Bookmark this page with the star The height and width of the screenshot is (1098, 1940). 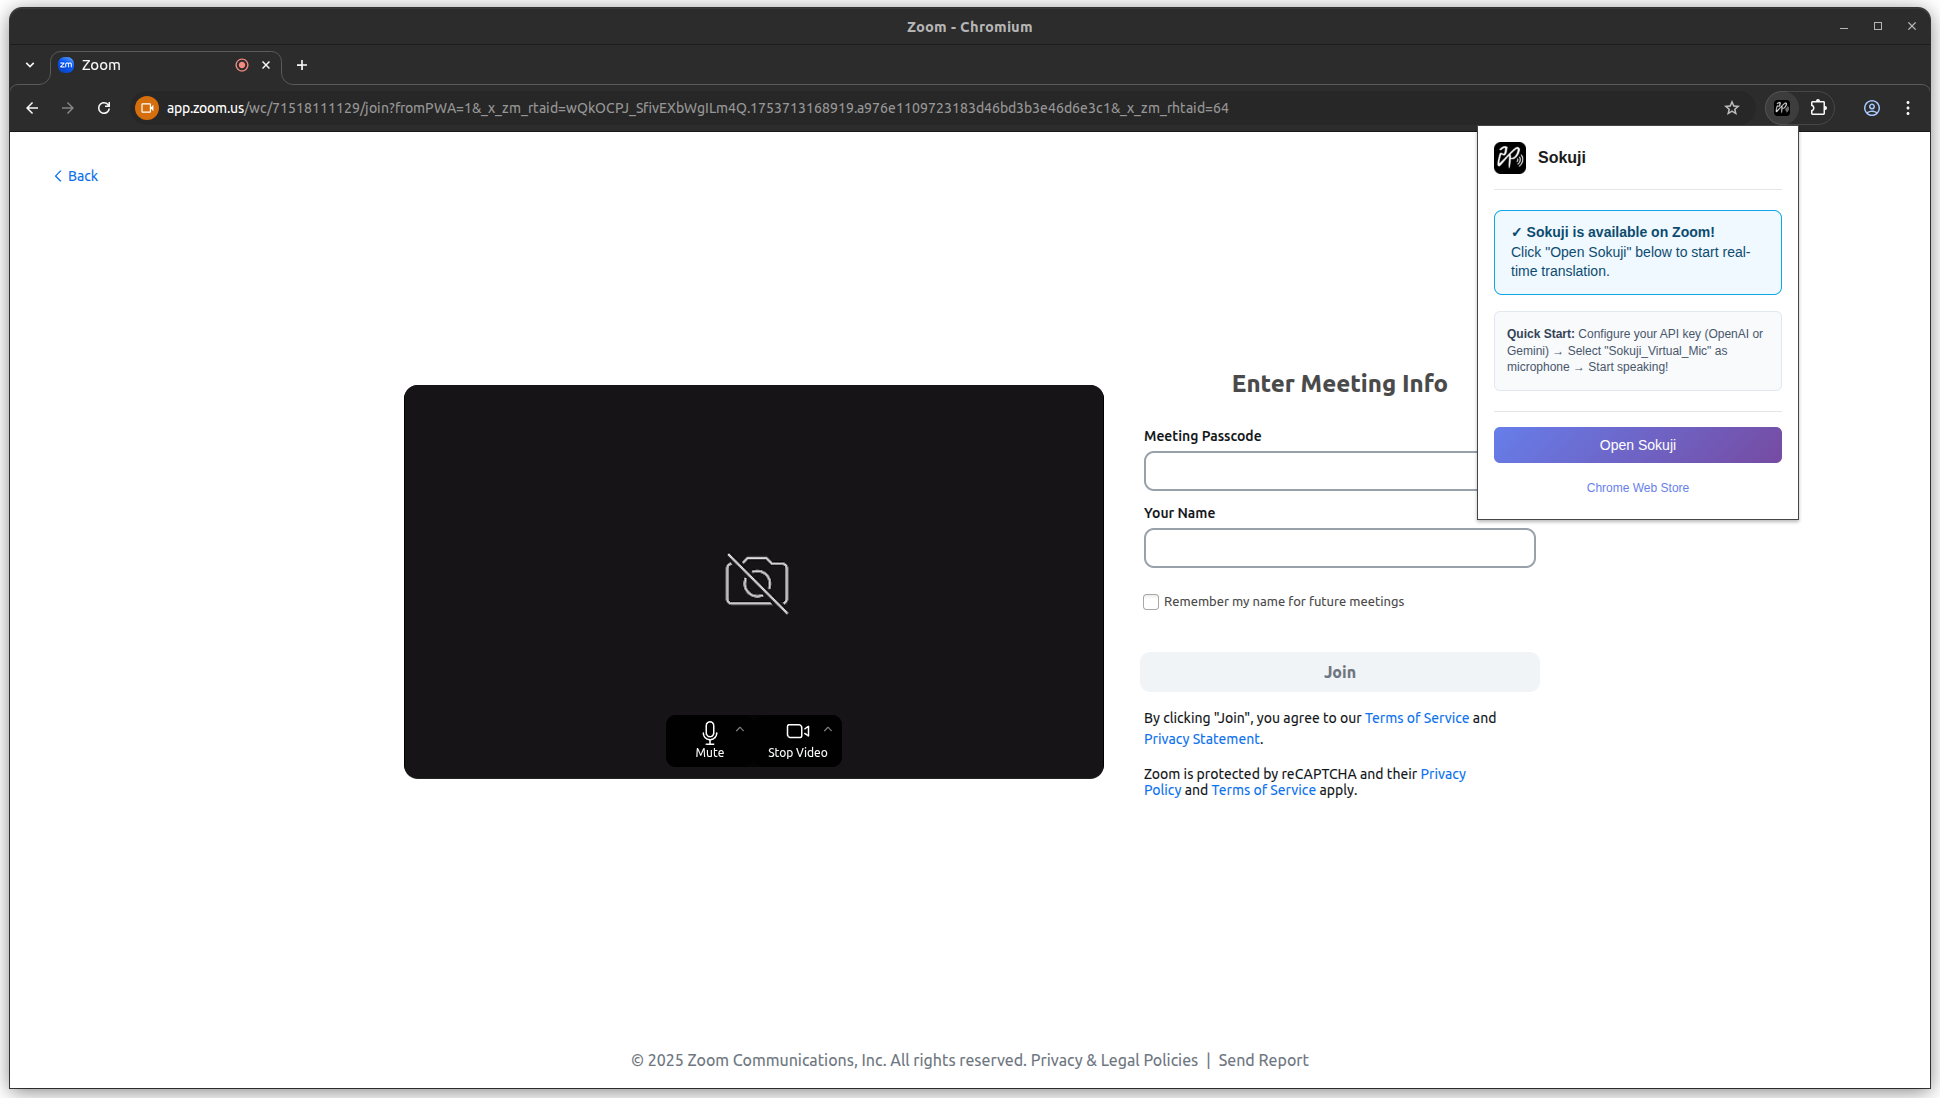(x=1732, y=108)
